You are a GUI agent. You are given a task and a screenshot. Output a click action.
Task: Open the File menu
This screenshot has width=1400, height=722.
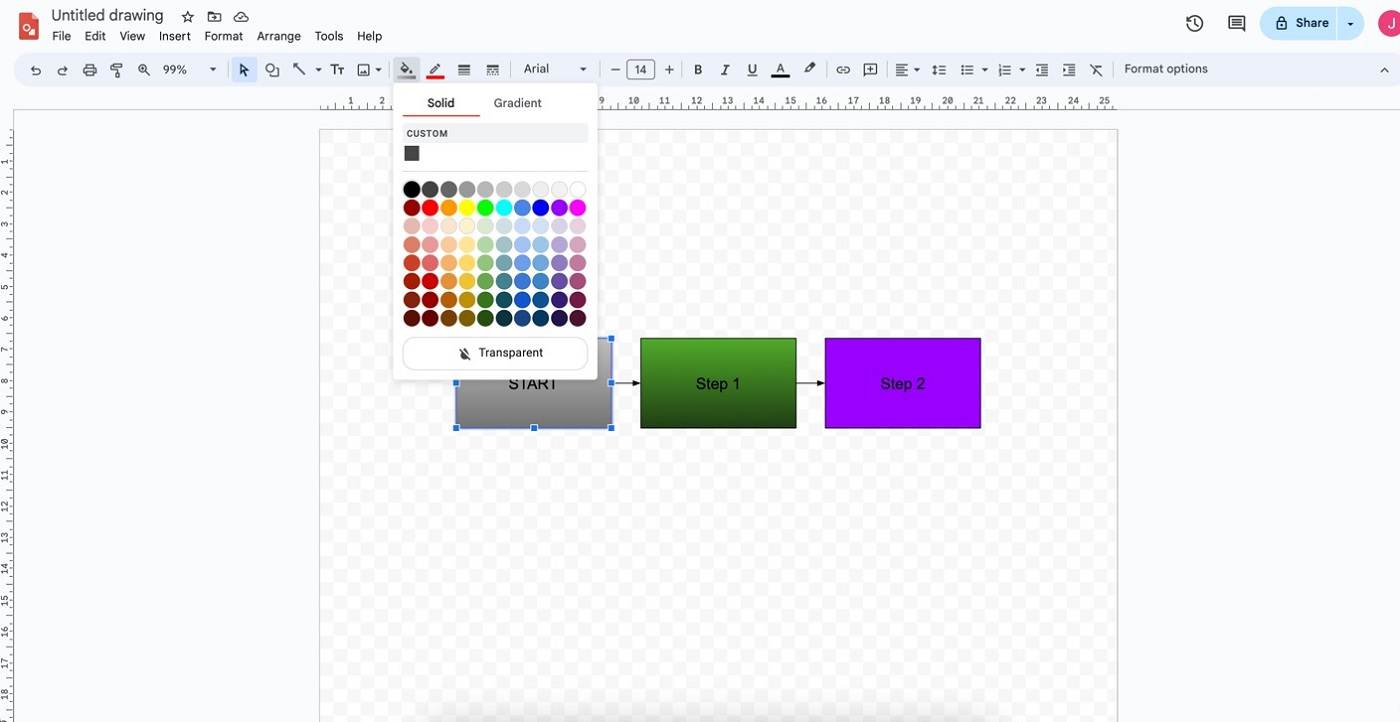61,36
